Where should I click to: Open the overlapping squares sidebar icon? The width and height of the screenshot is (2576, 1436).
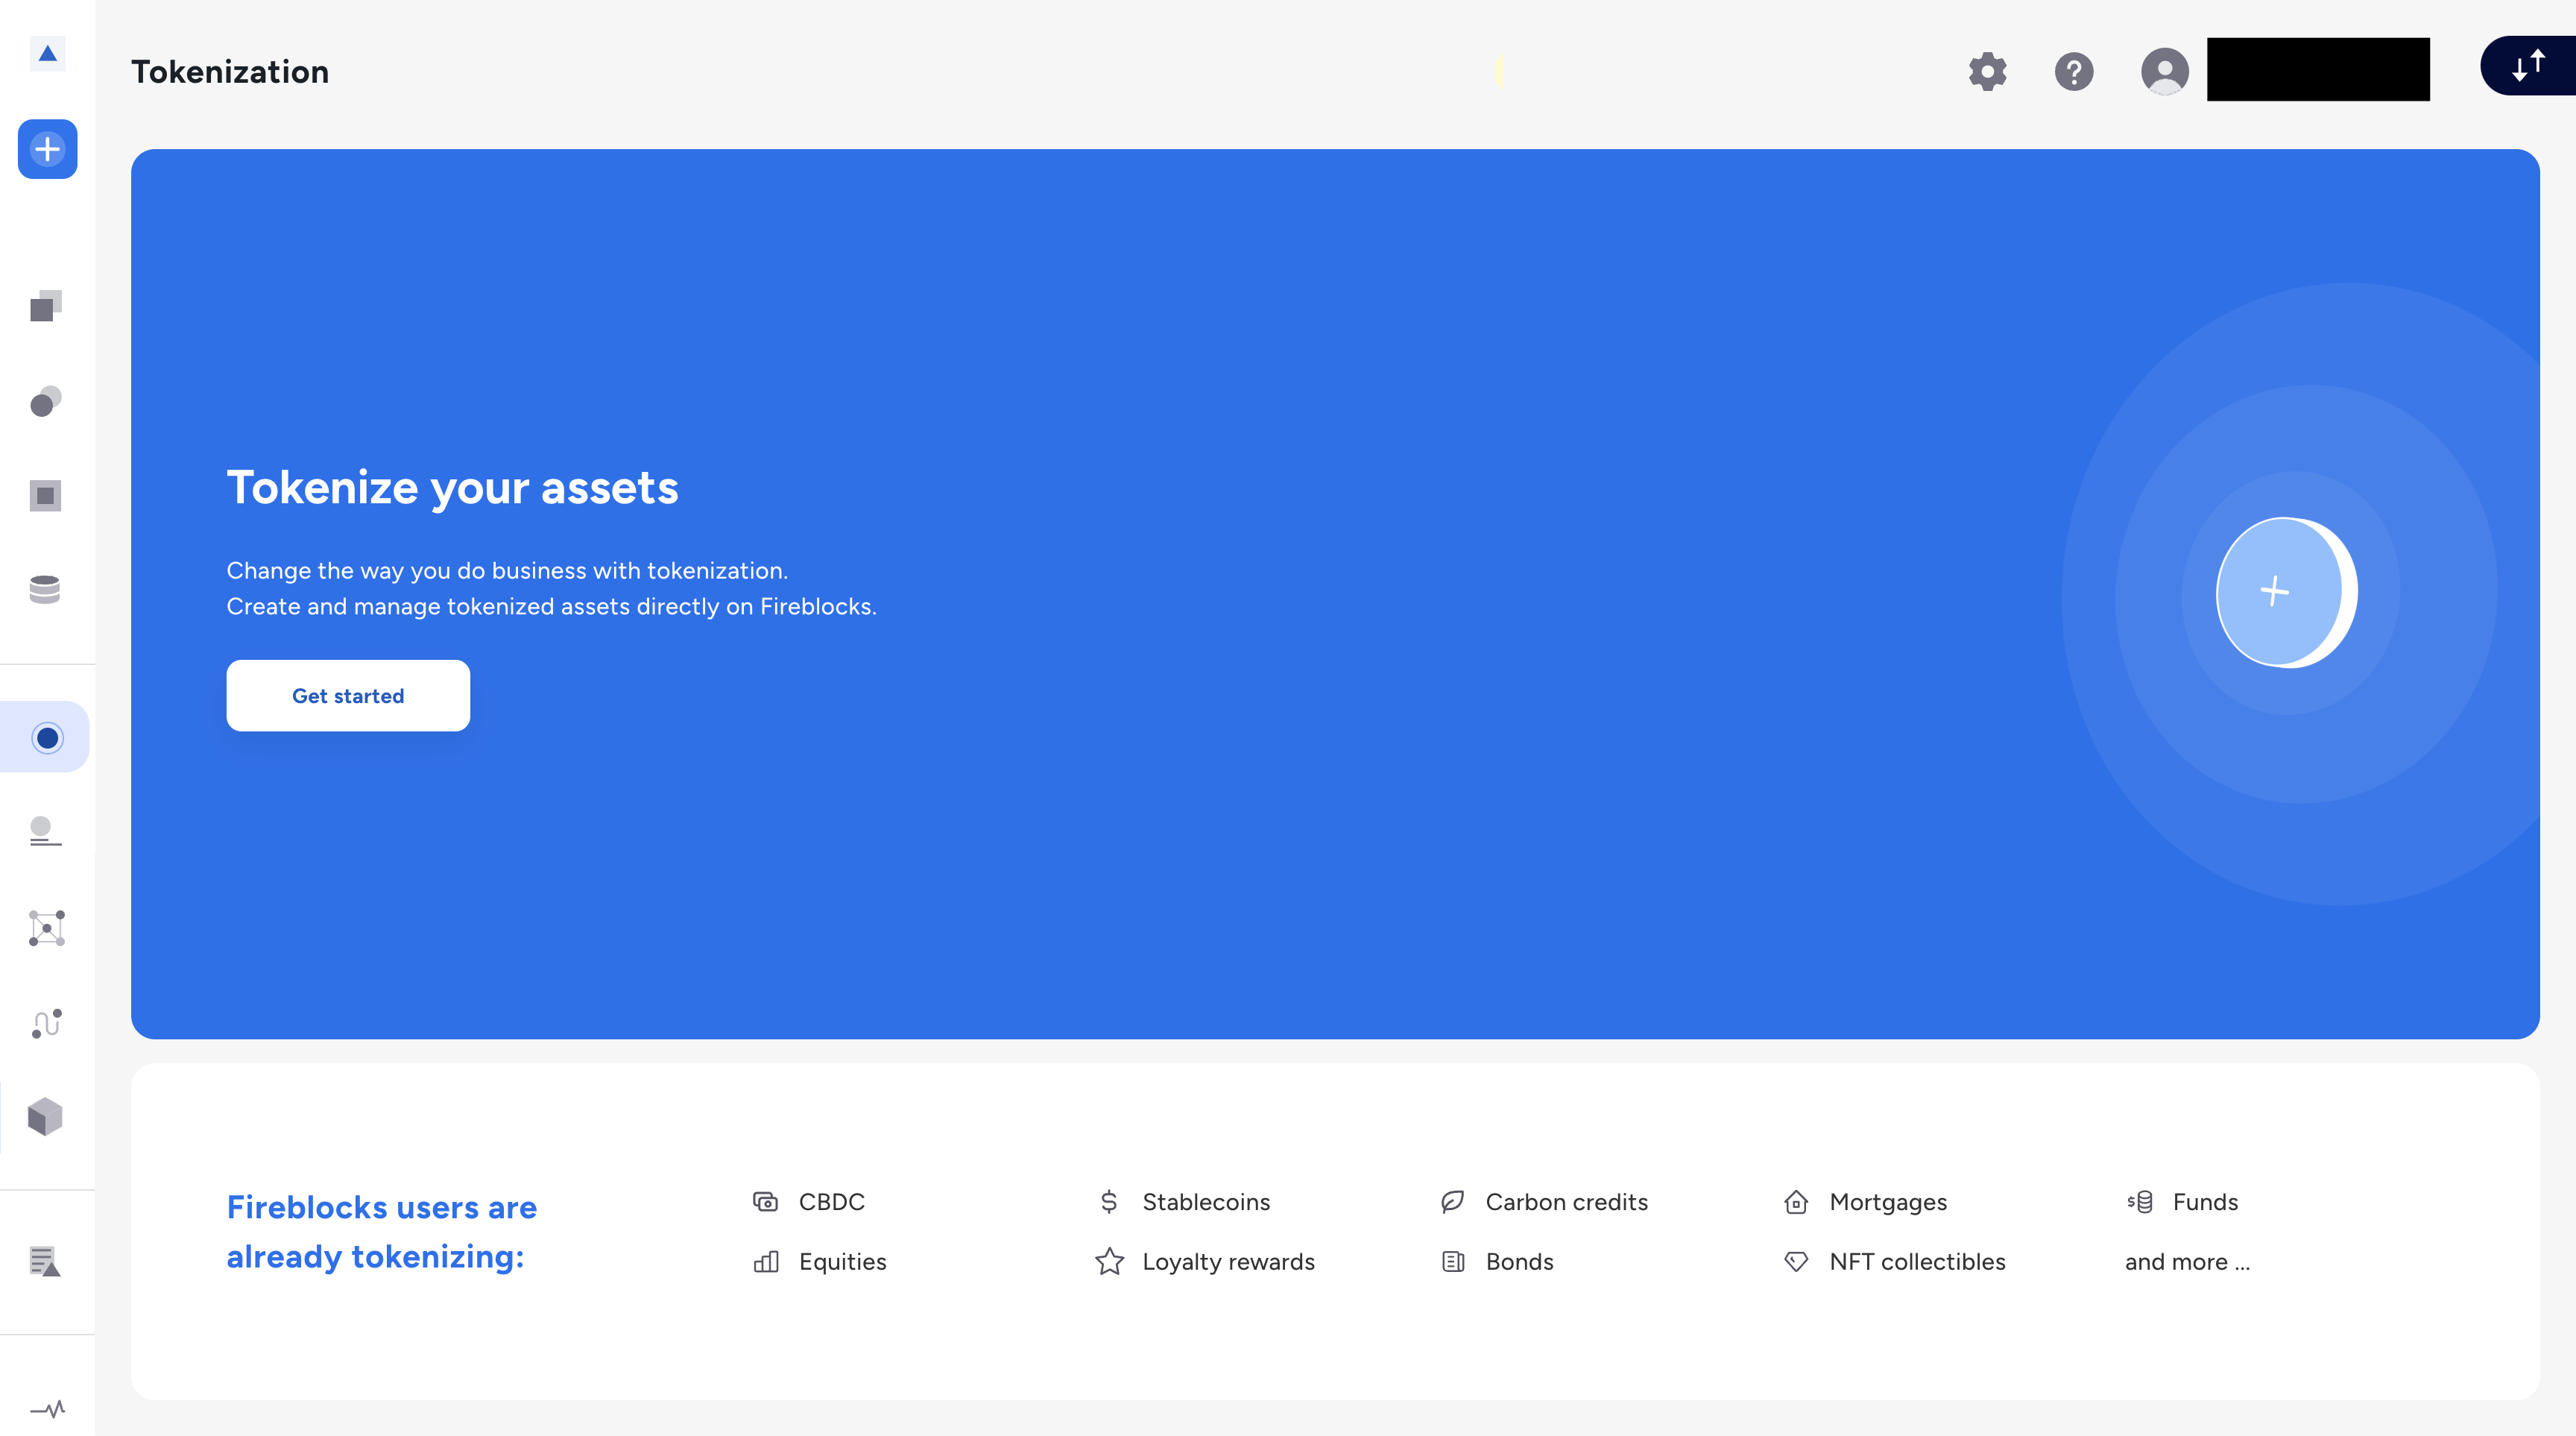[x=46, y=306]
